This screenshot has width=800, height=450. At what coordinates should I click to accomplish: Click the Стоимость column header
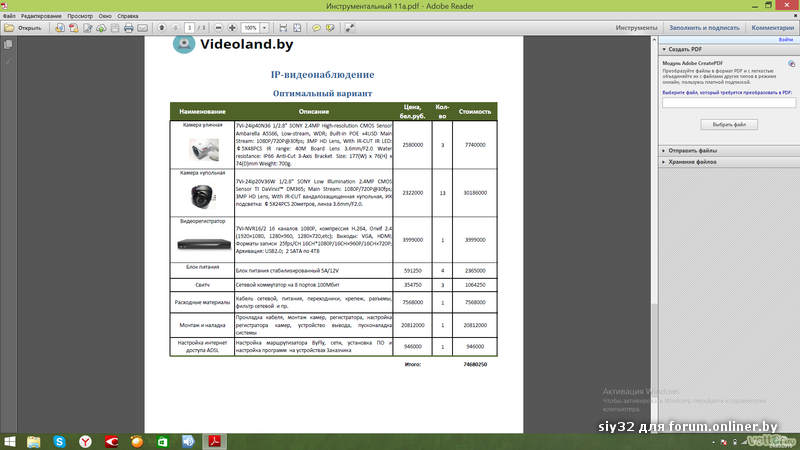click(474, 111)
